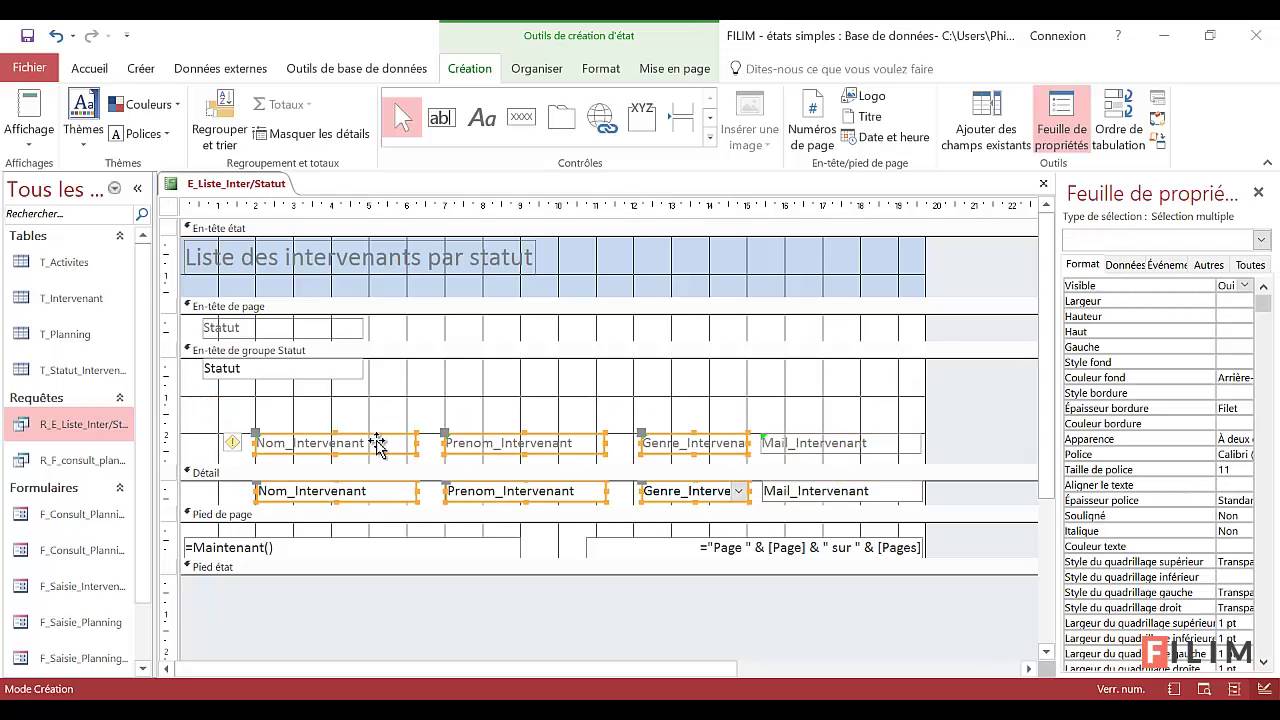
Task: Collapse the Requêtes group
Action: pyautogui.click(x=120, y=398)
